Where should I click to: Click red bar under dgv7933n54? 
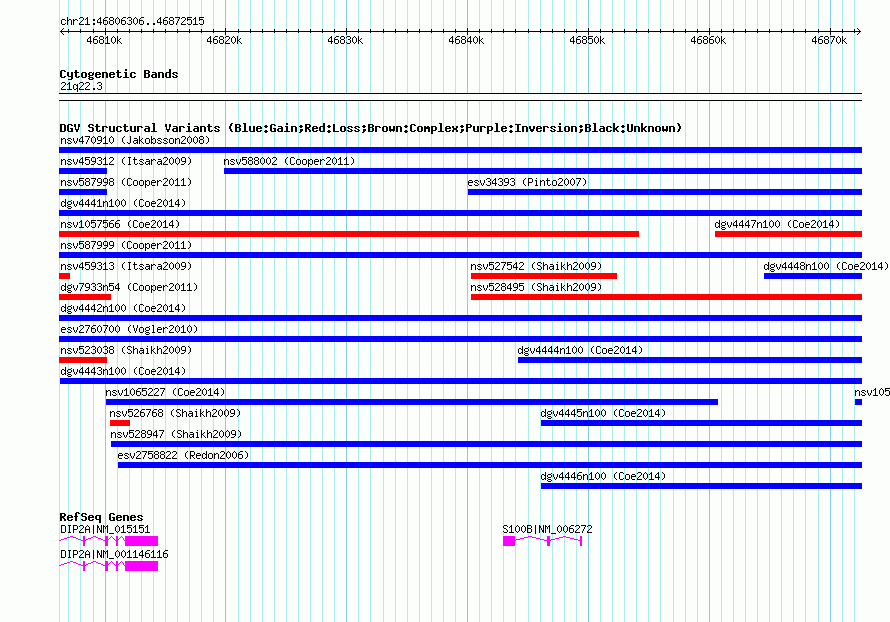point(85,297)
